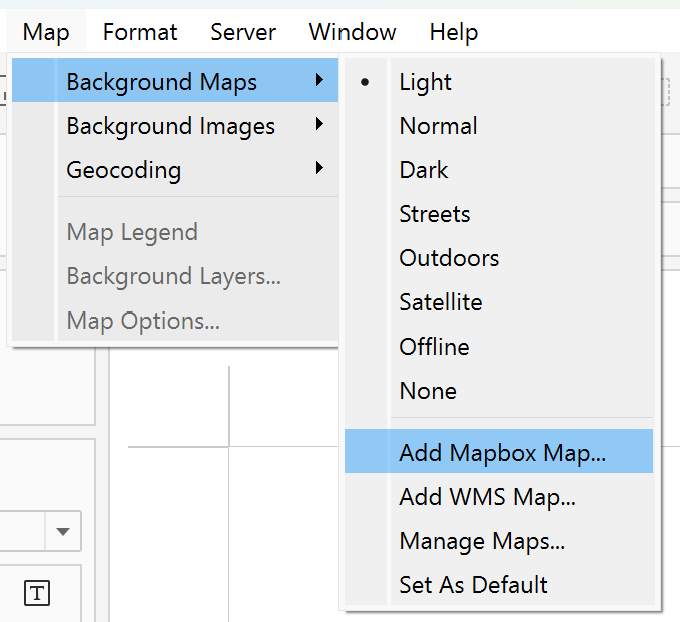
Task: Select the Satellite background map
Action: [x=499, y=302]
